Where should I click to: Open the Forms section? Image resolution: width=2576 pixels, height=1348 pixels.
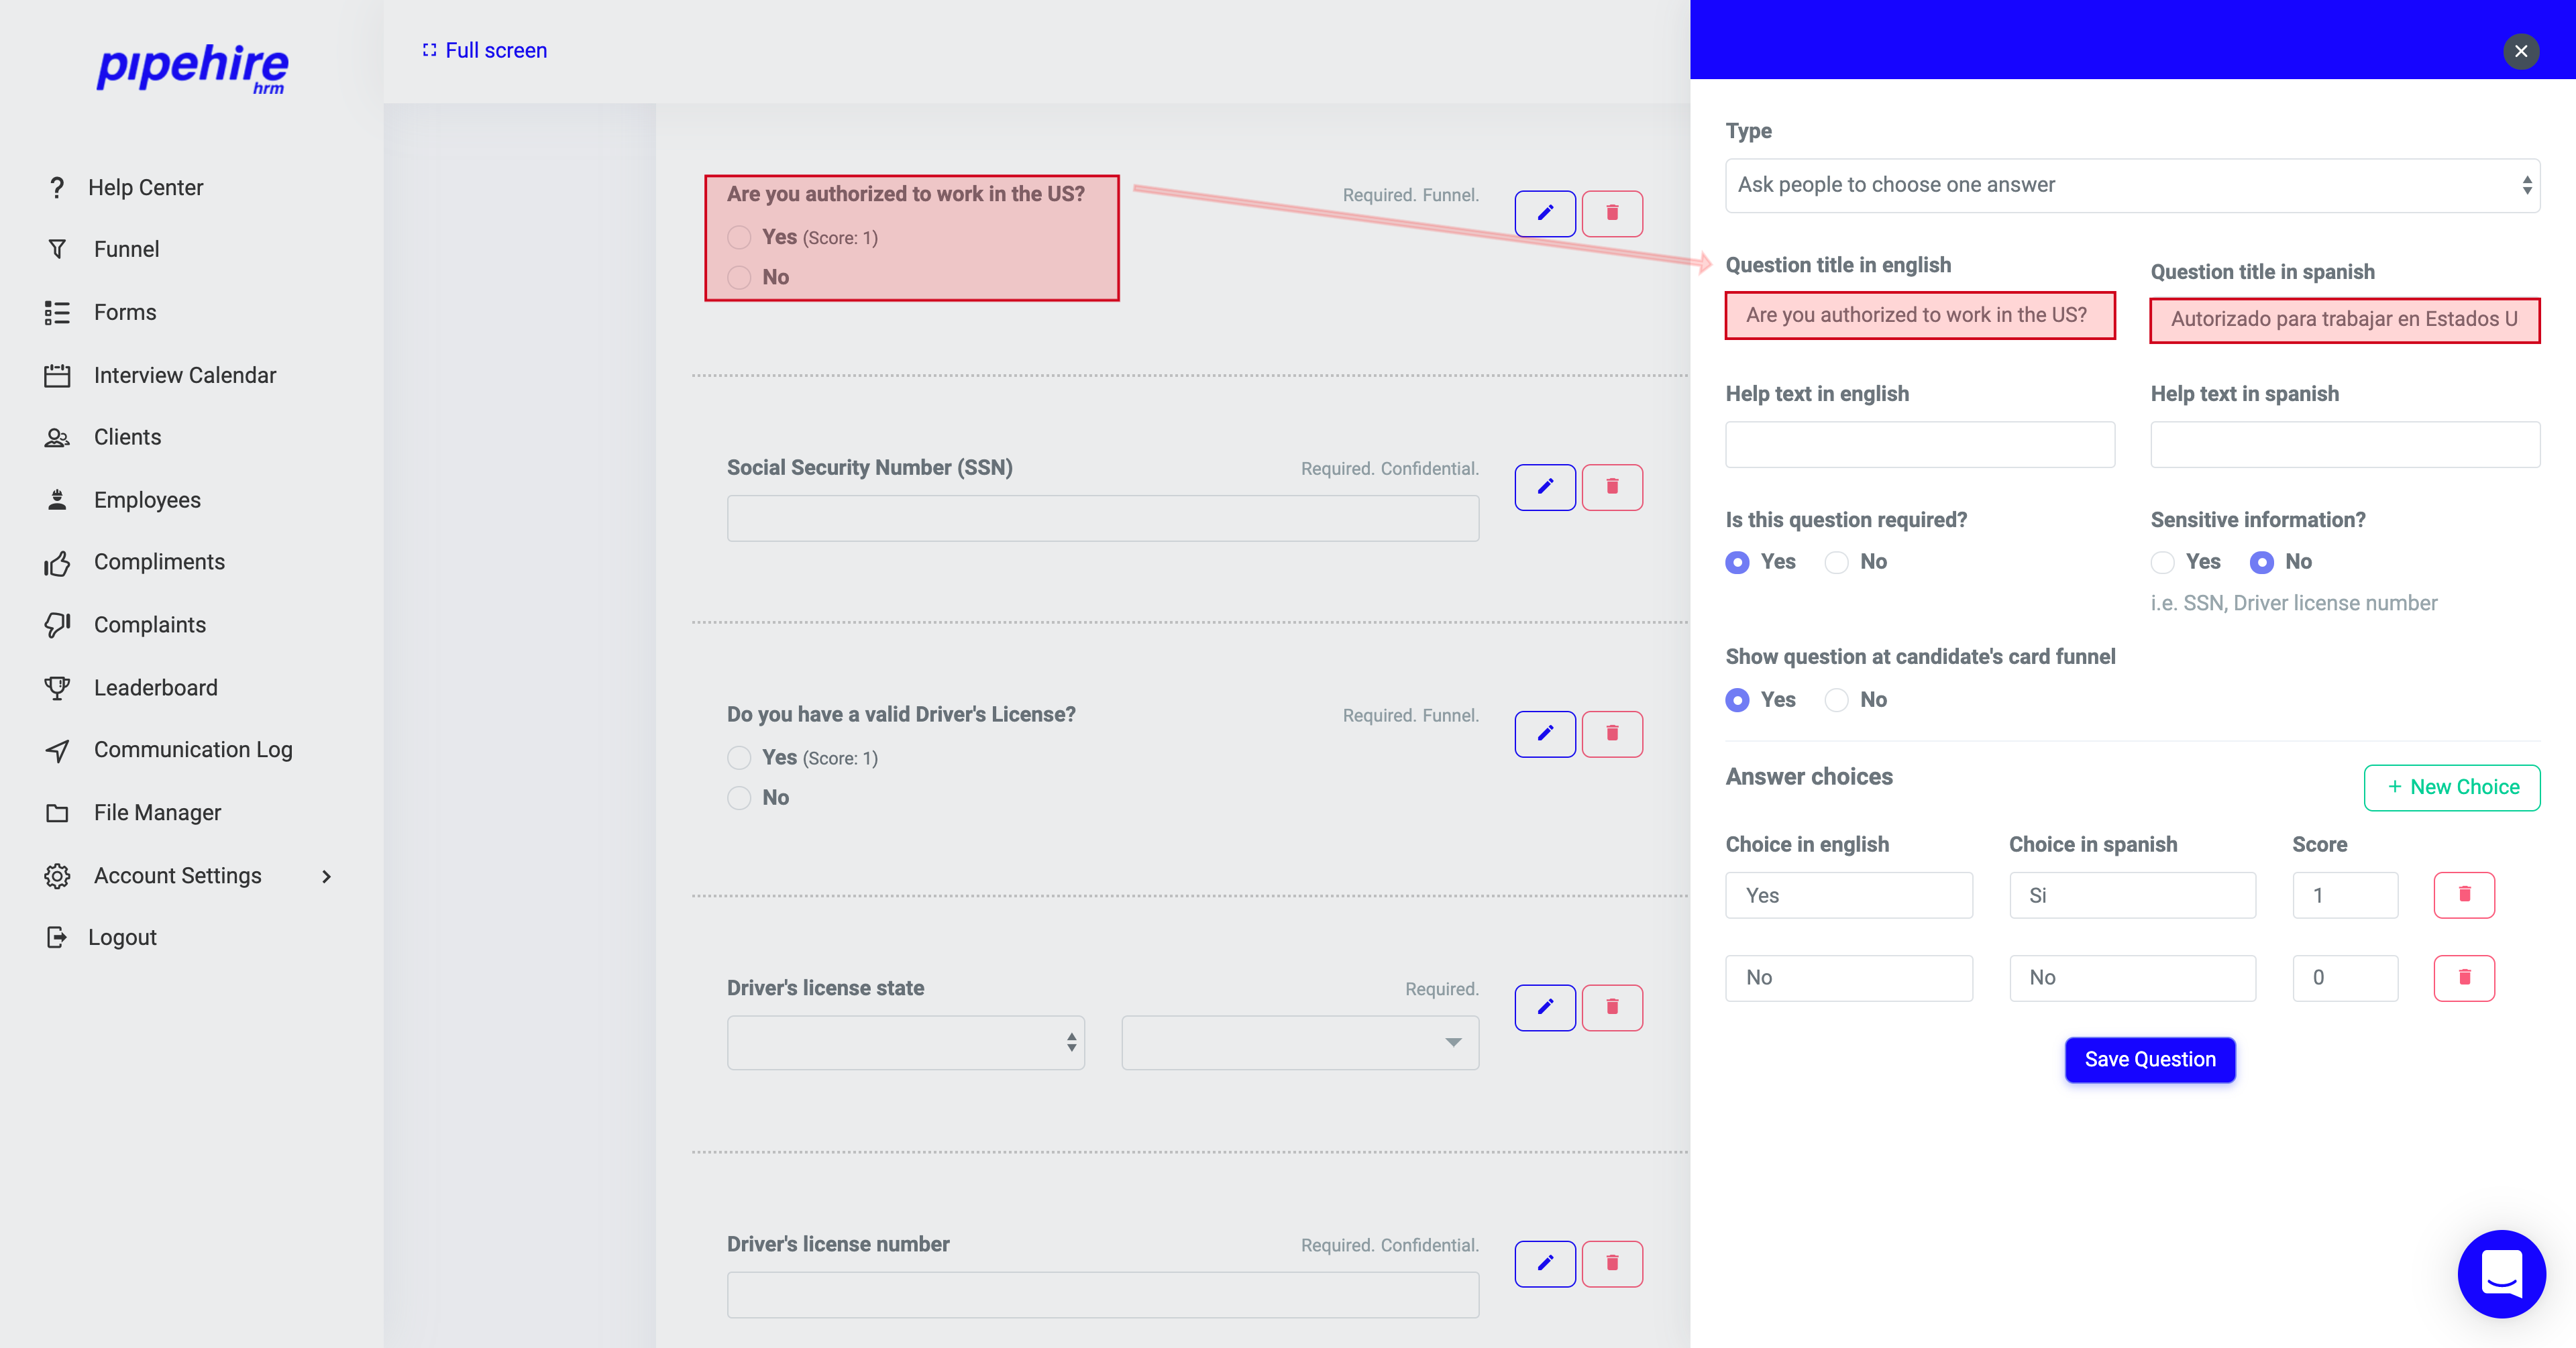[x=125, y=311]
